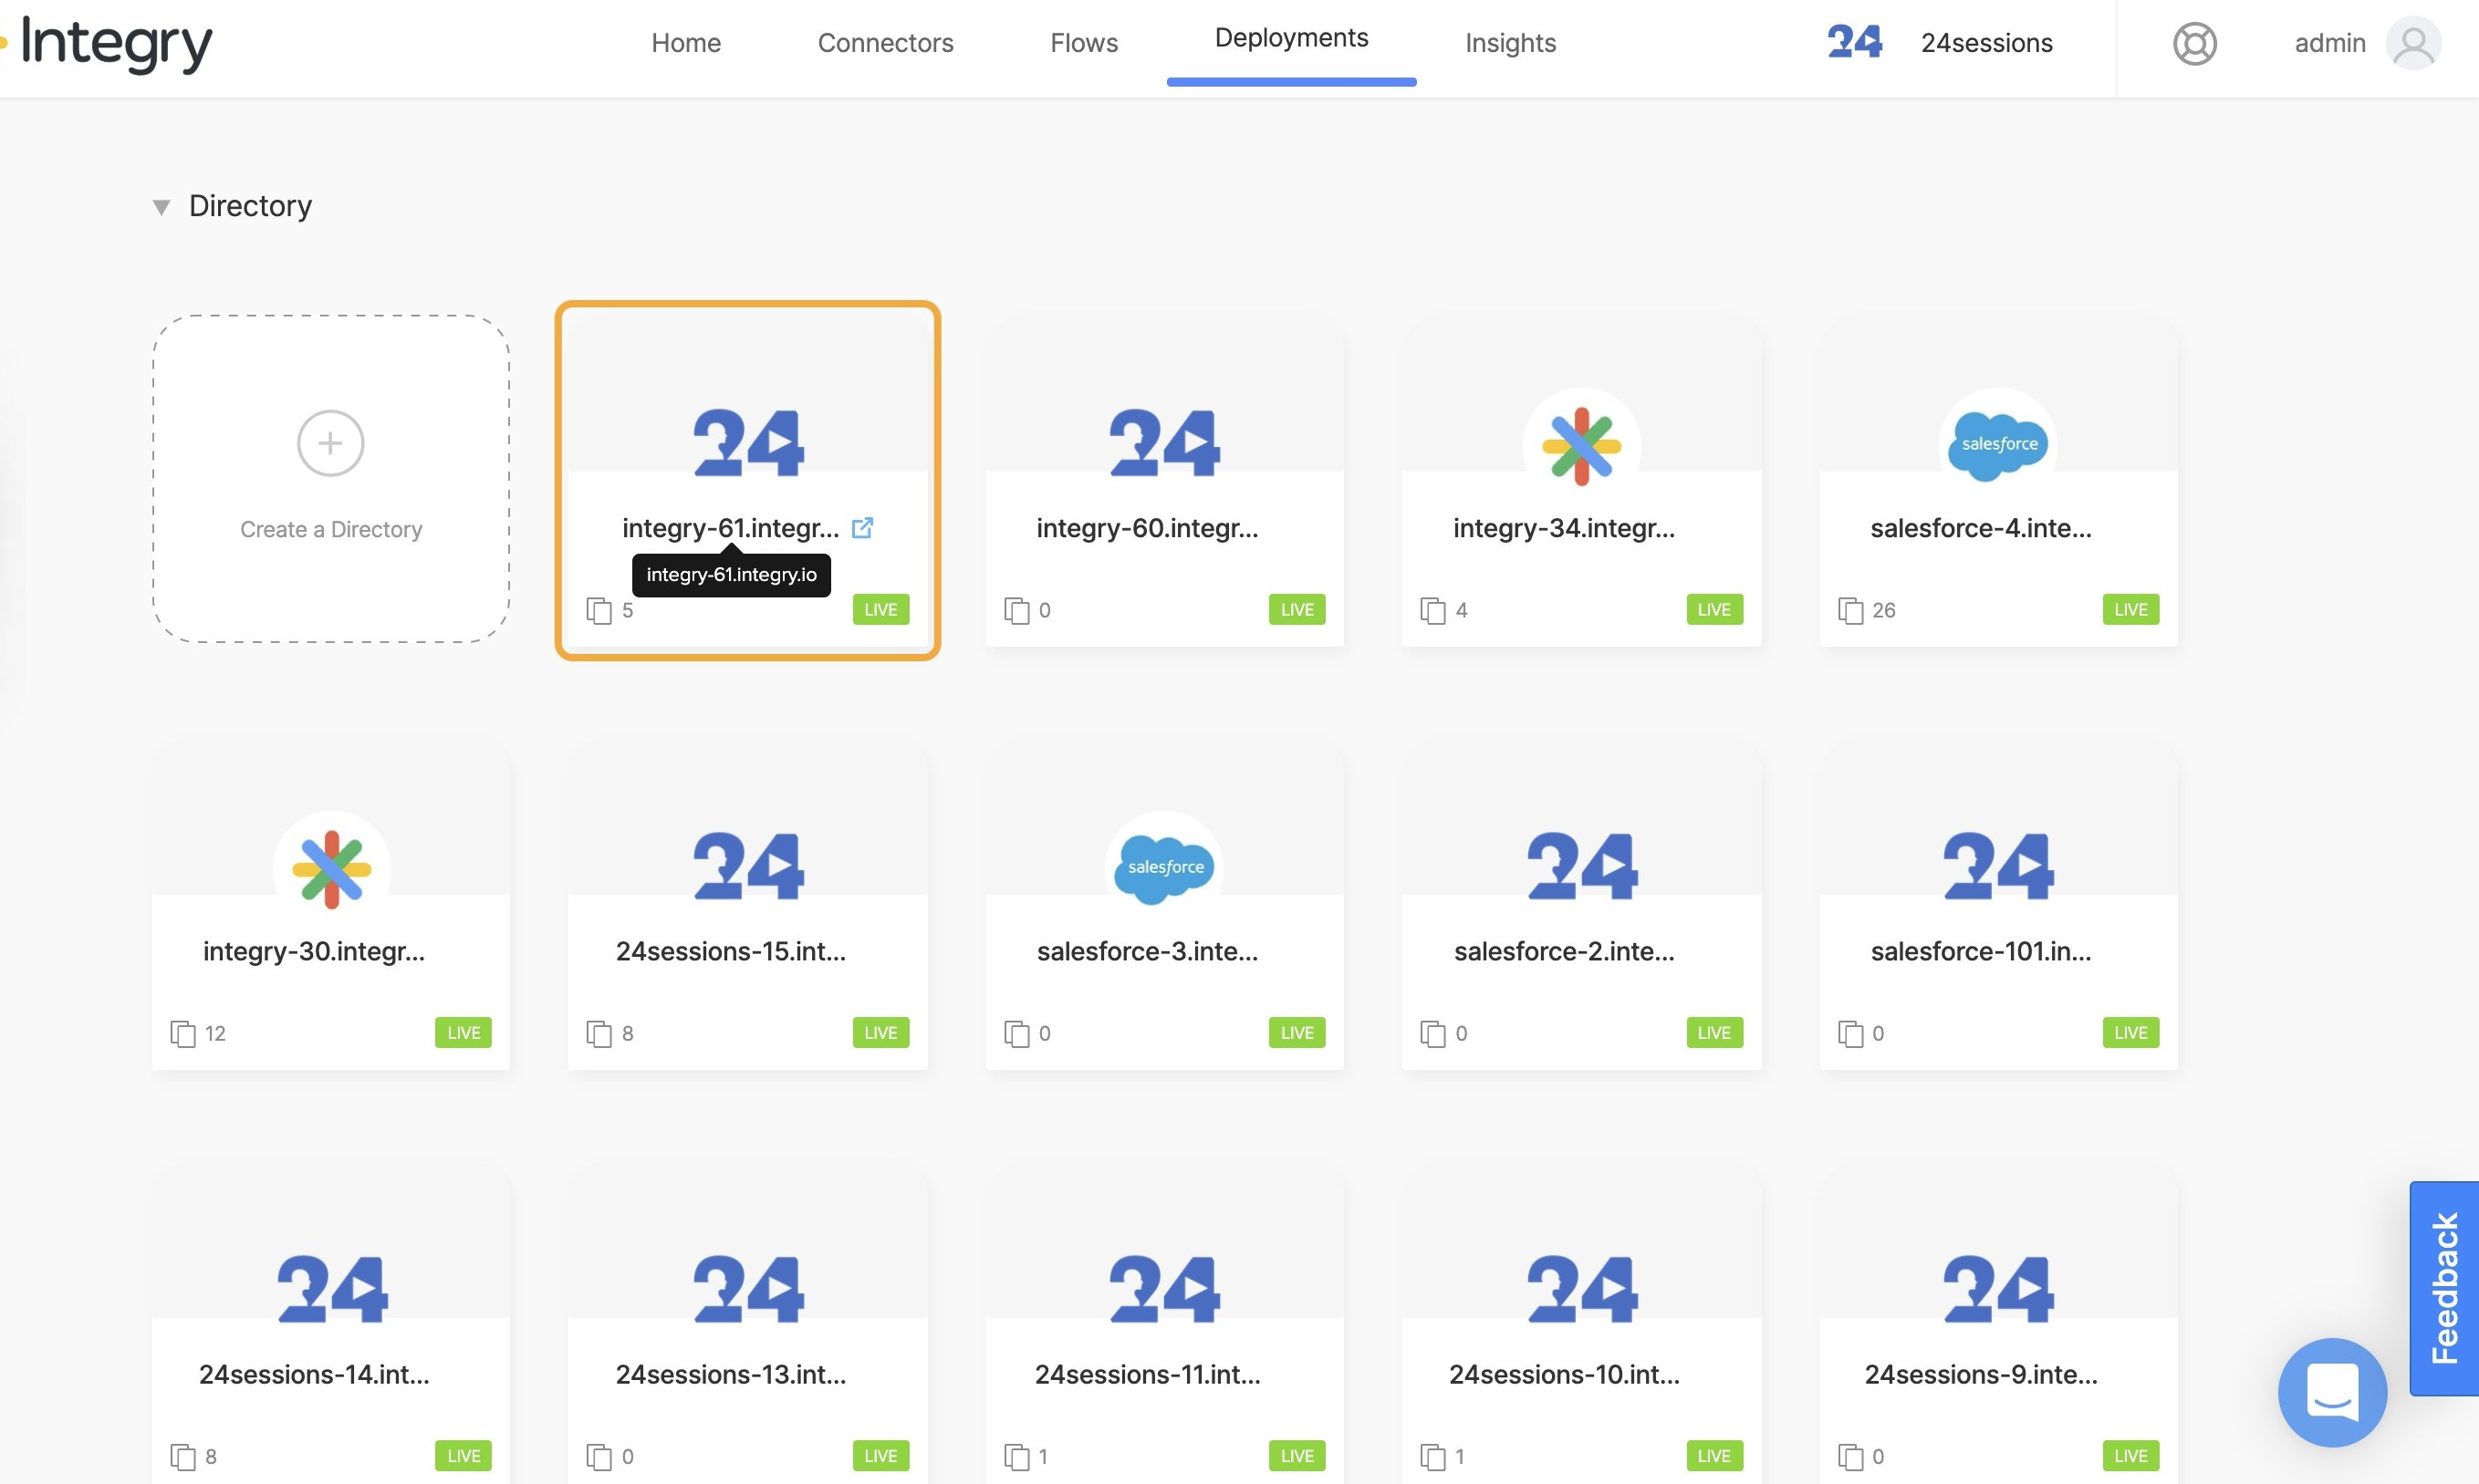Click the 24 logo on 24sessions-11 card
The width and height of the screenshot is (2479, 1484).
pos(1164,1288)
